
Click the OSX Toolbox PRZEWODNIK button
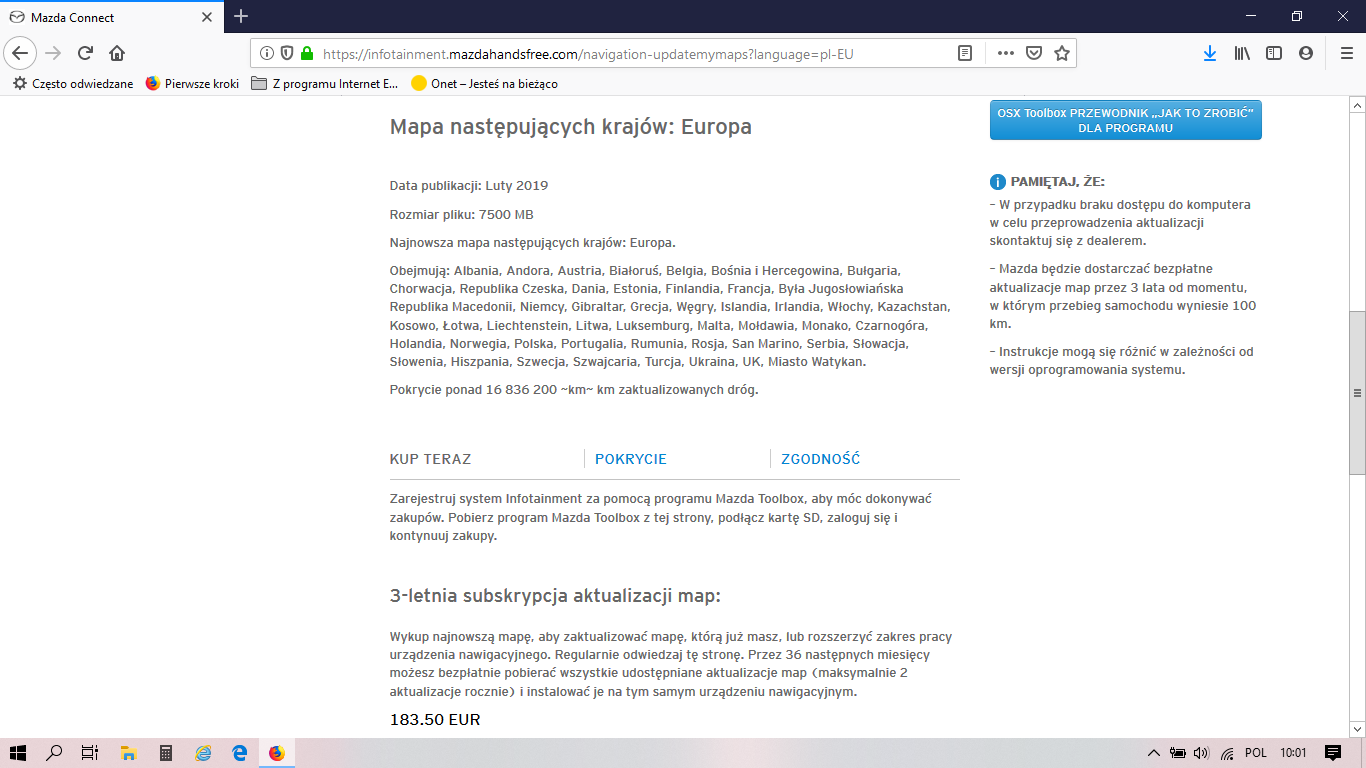click(x=1125, y=120)
